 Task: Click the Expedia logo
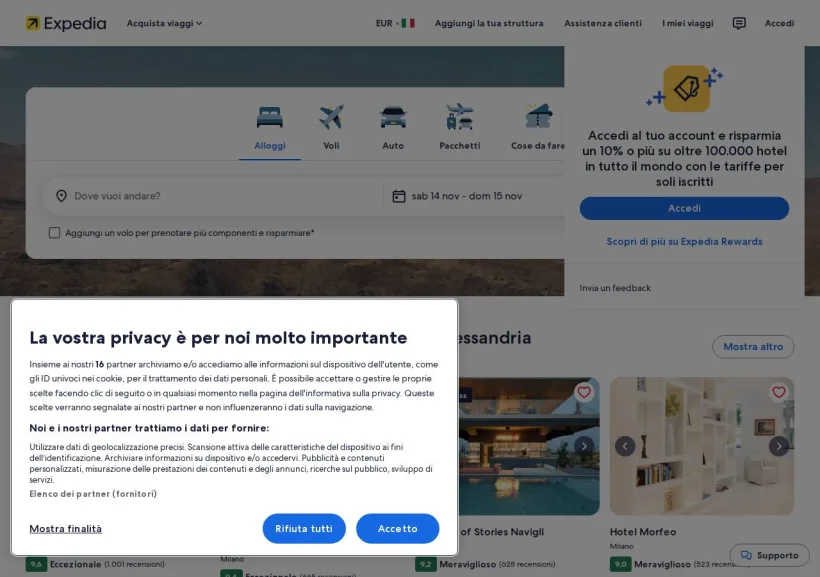point(66,23)
